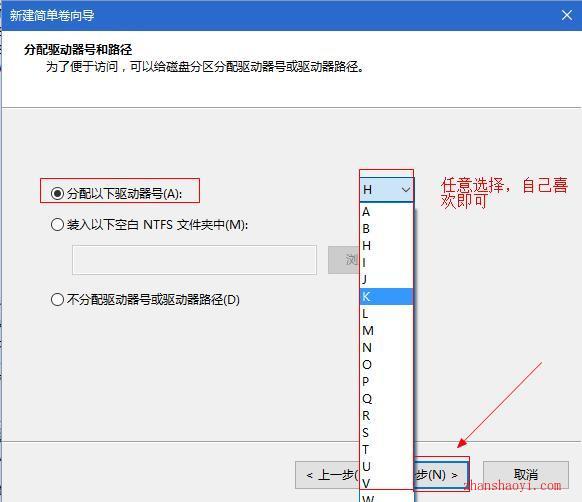Go back with the 上一步 button
The height and width of the screenshot is (502, 582).
[x=328, y=475]
